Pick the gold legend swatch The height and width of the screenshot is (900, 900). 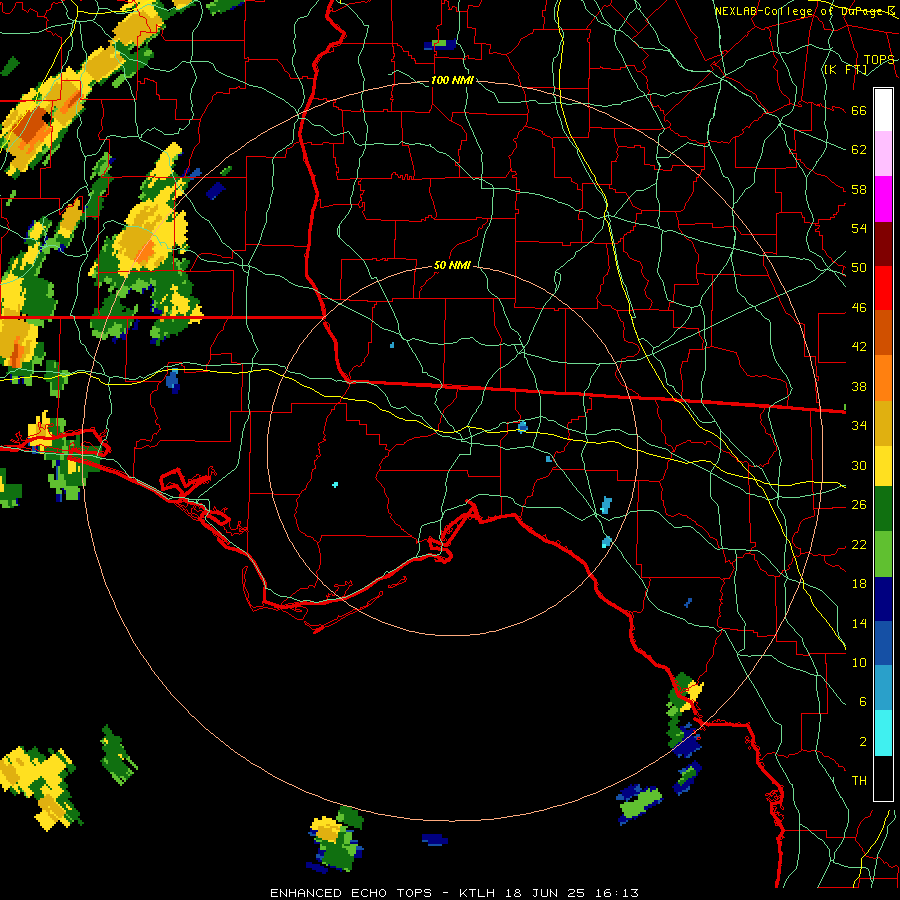[x=883, y=423]
